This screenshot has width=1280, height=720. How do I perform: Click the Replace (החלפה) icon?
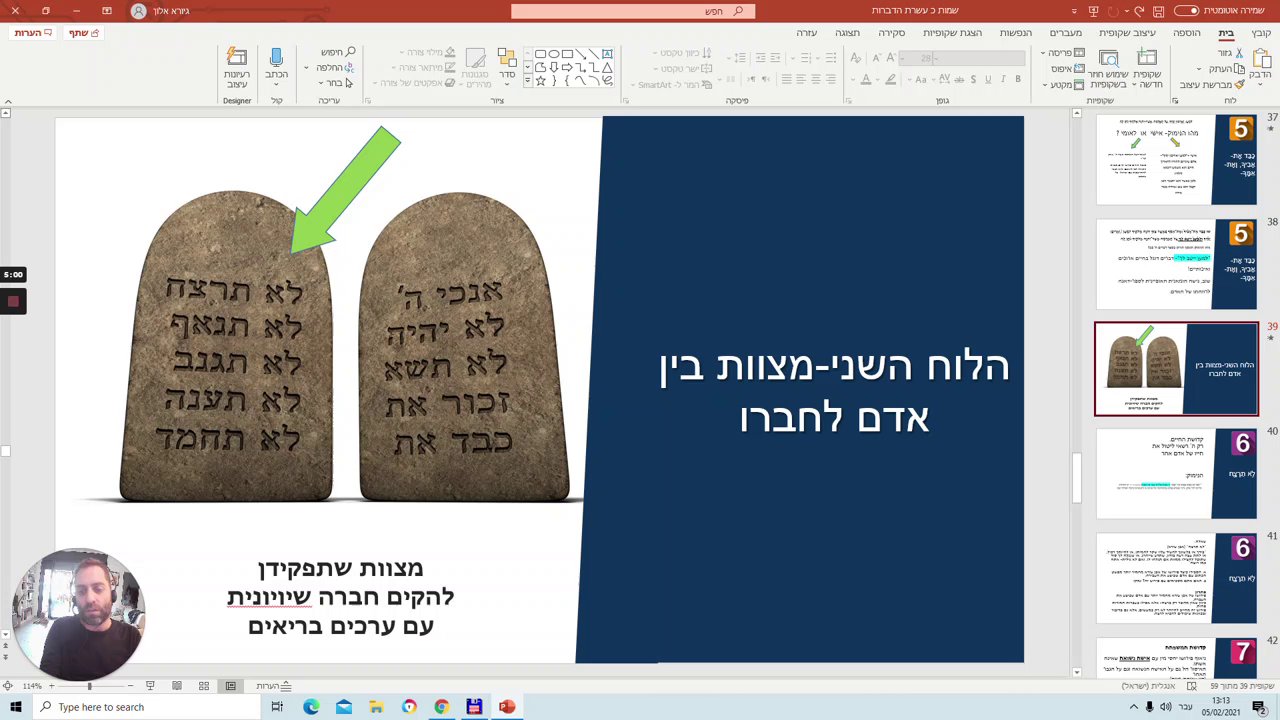349,67
